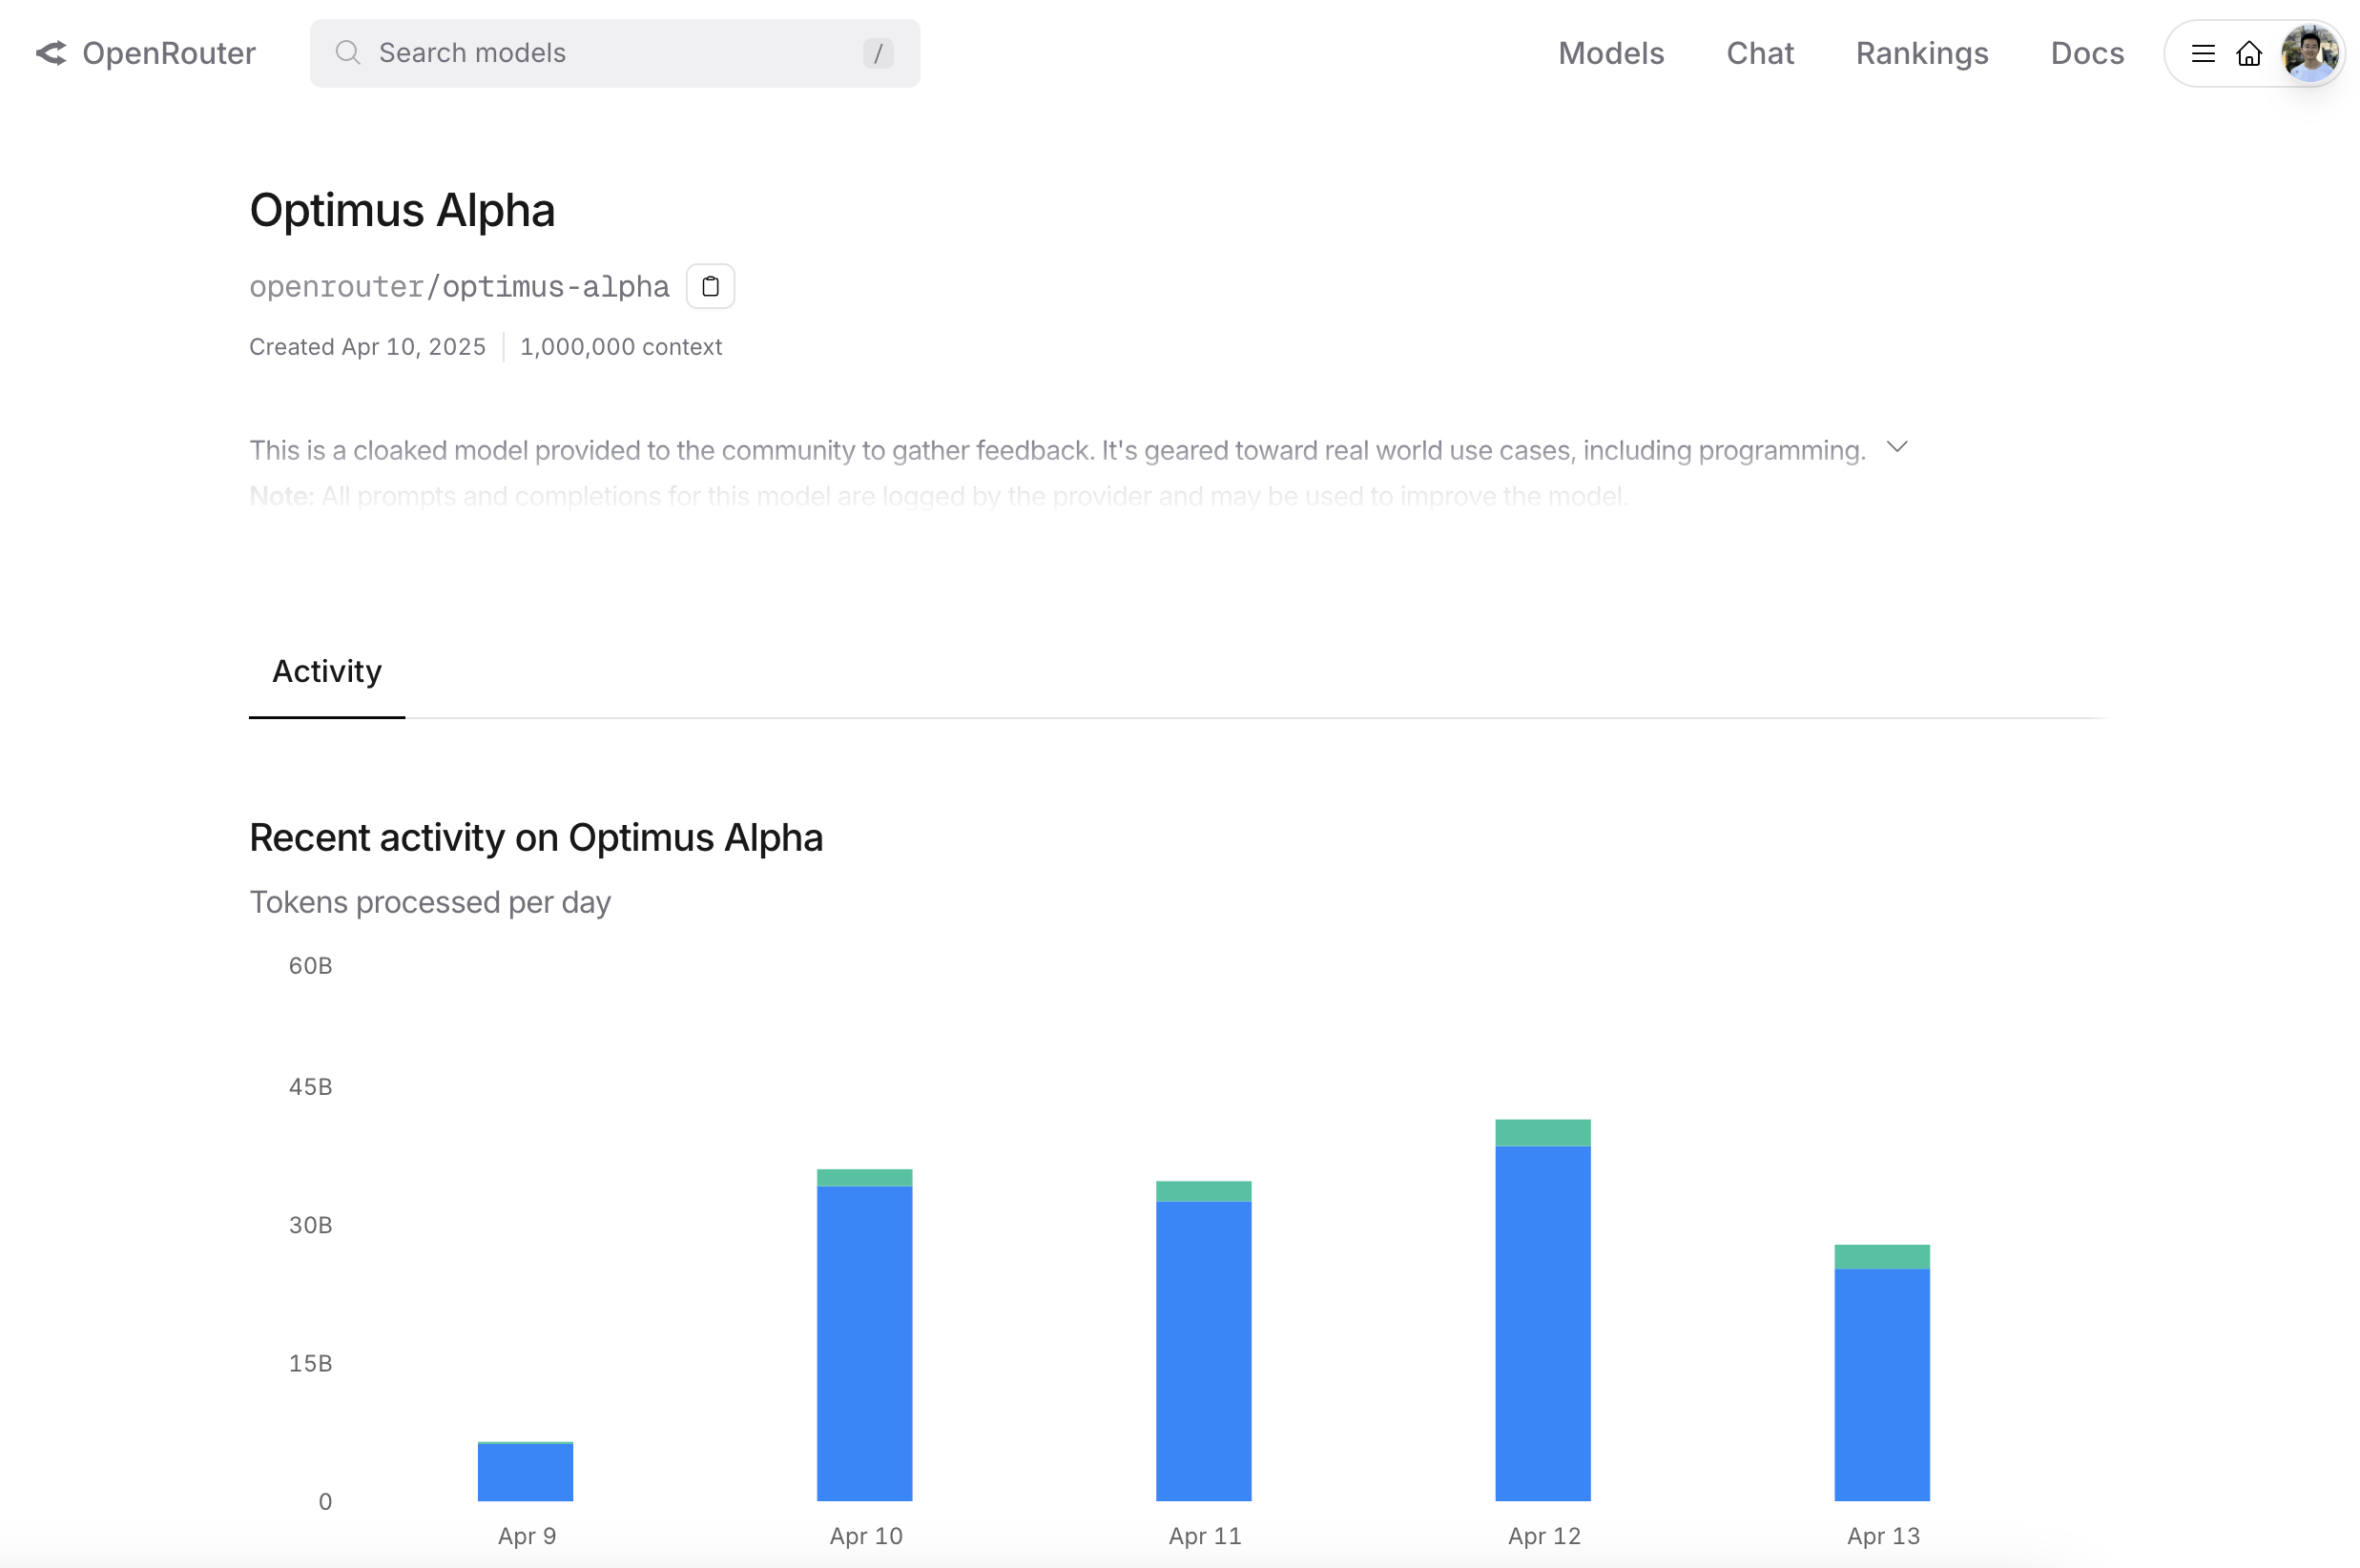Click the Apr 12 green bar segment
Screen dimensions: 2360x1568
tap(1542, 1132)
